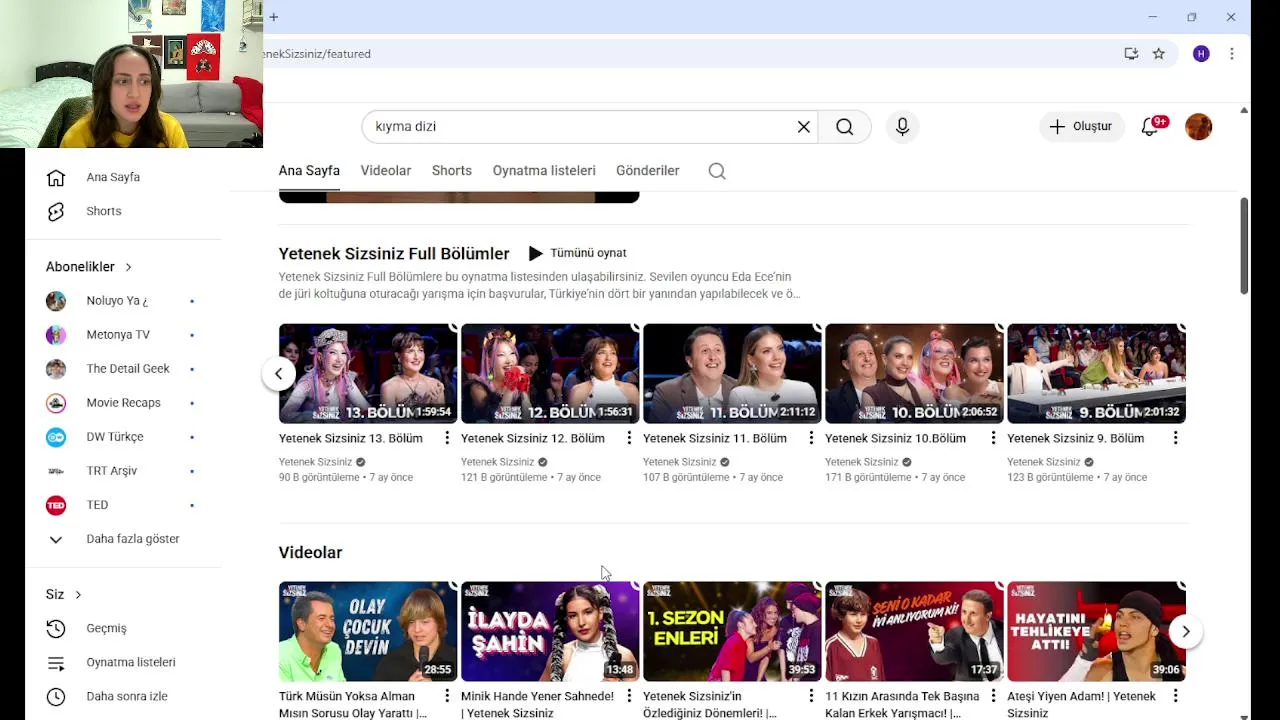Viewport: 1280px width, 720px height.
Task: Click the install app icon in address bar
Action: pos(1131,54)
